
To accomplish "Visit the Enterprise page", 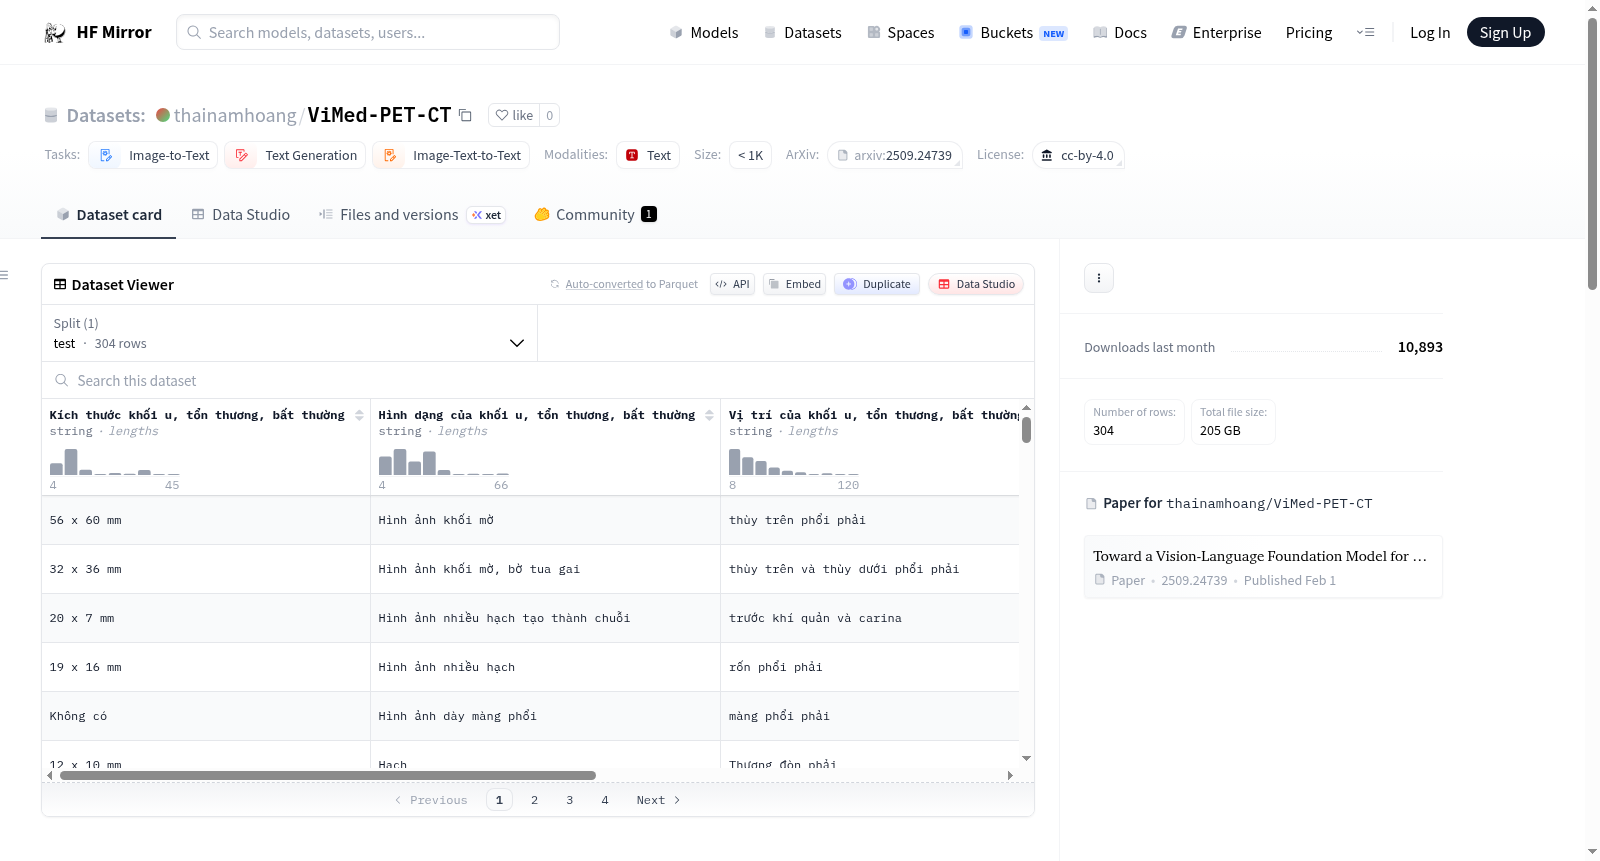I will pos(1216,33).
